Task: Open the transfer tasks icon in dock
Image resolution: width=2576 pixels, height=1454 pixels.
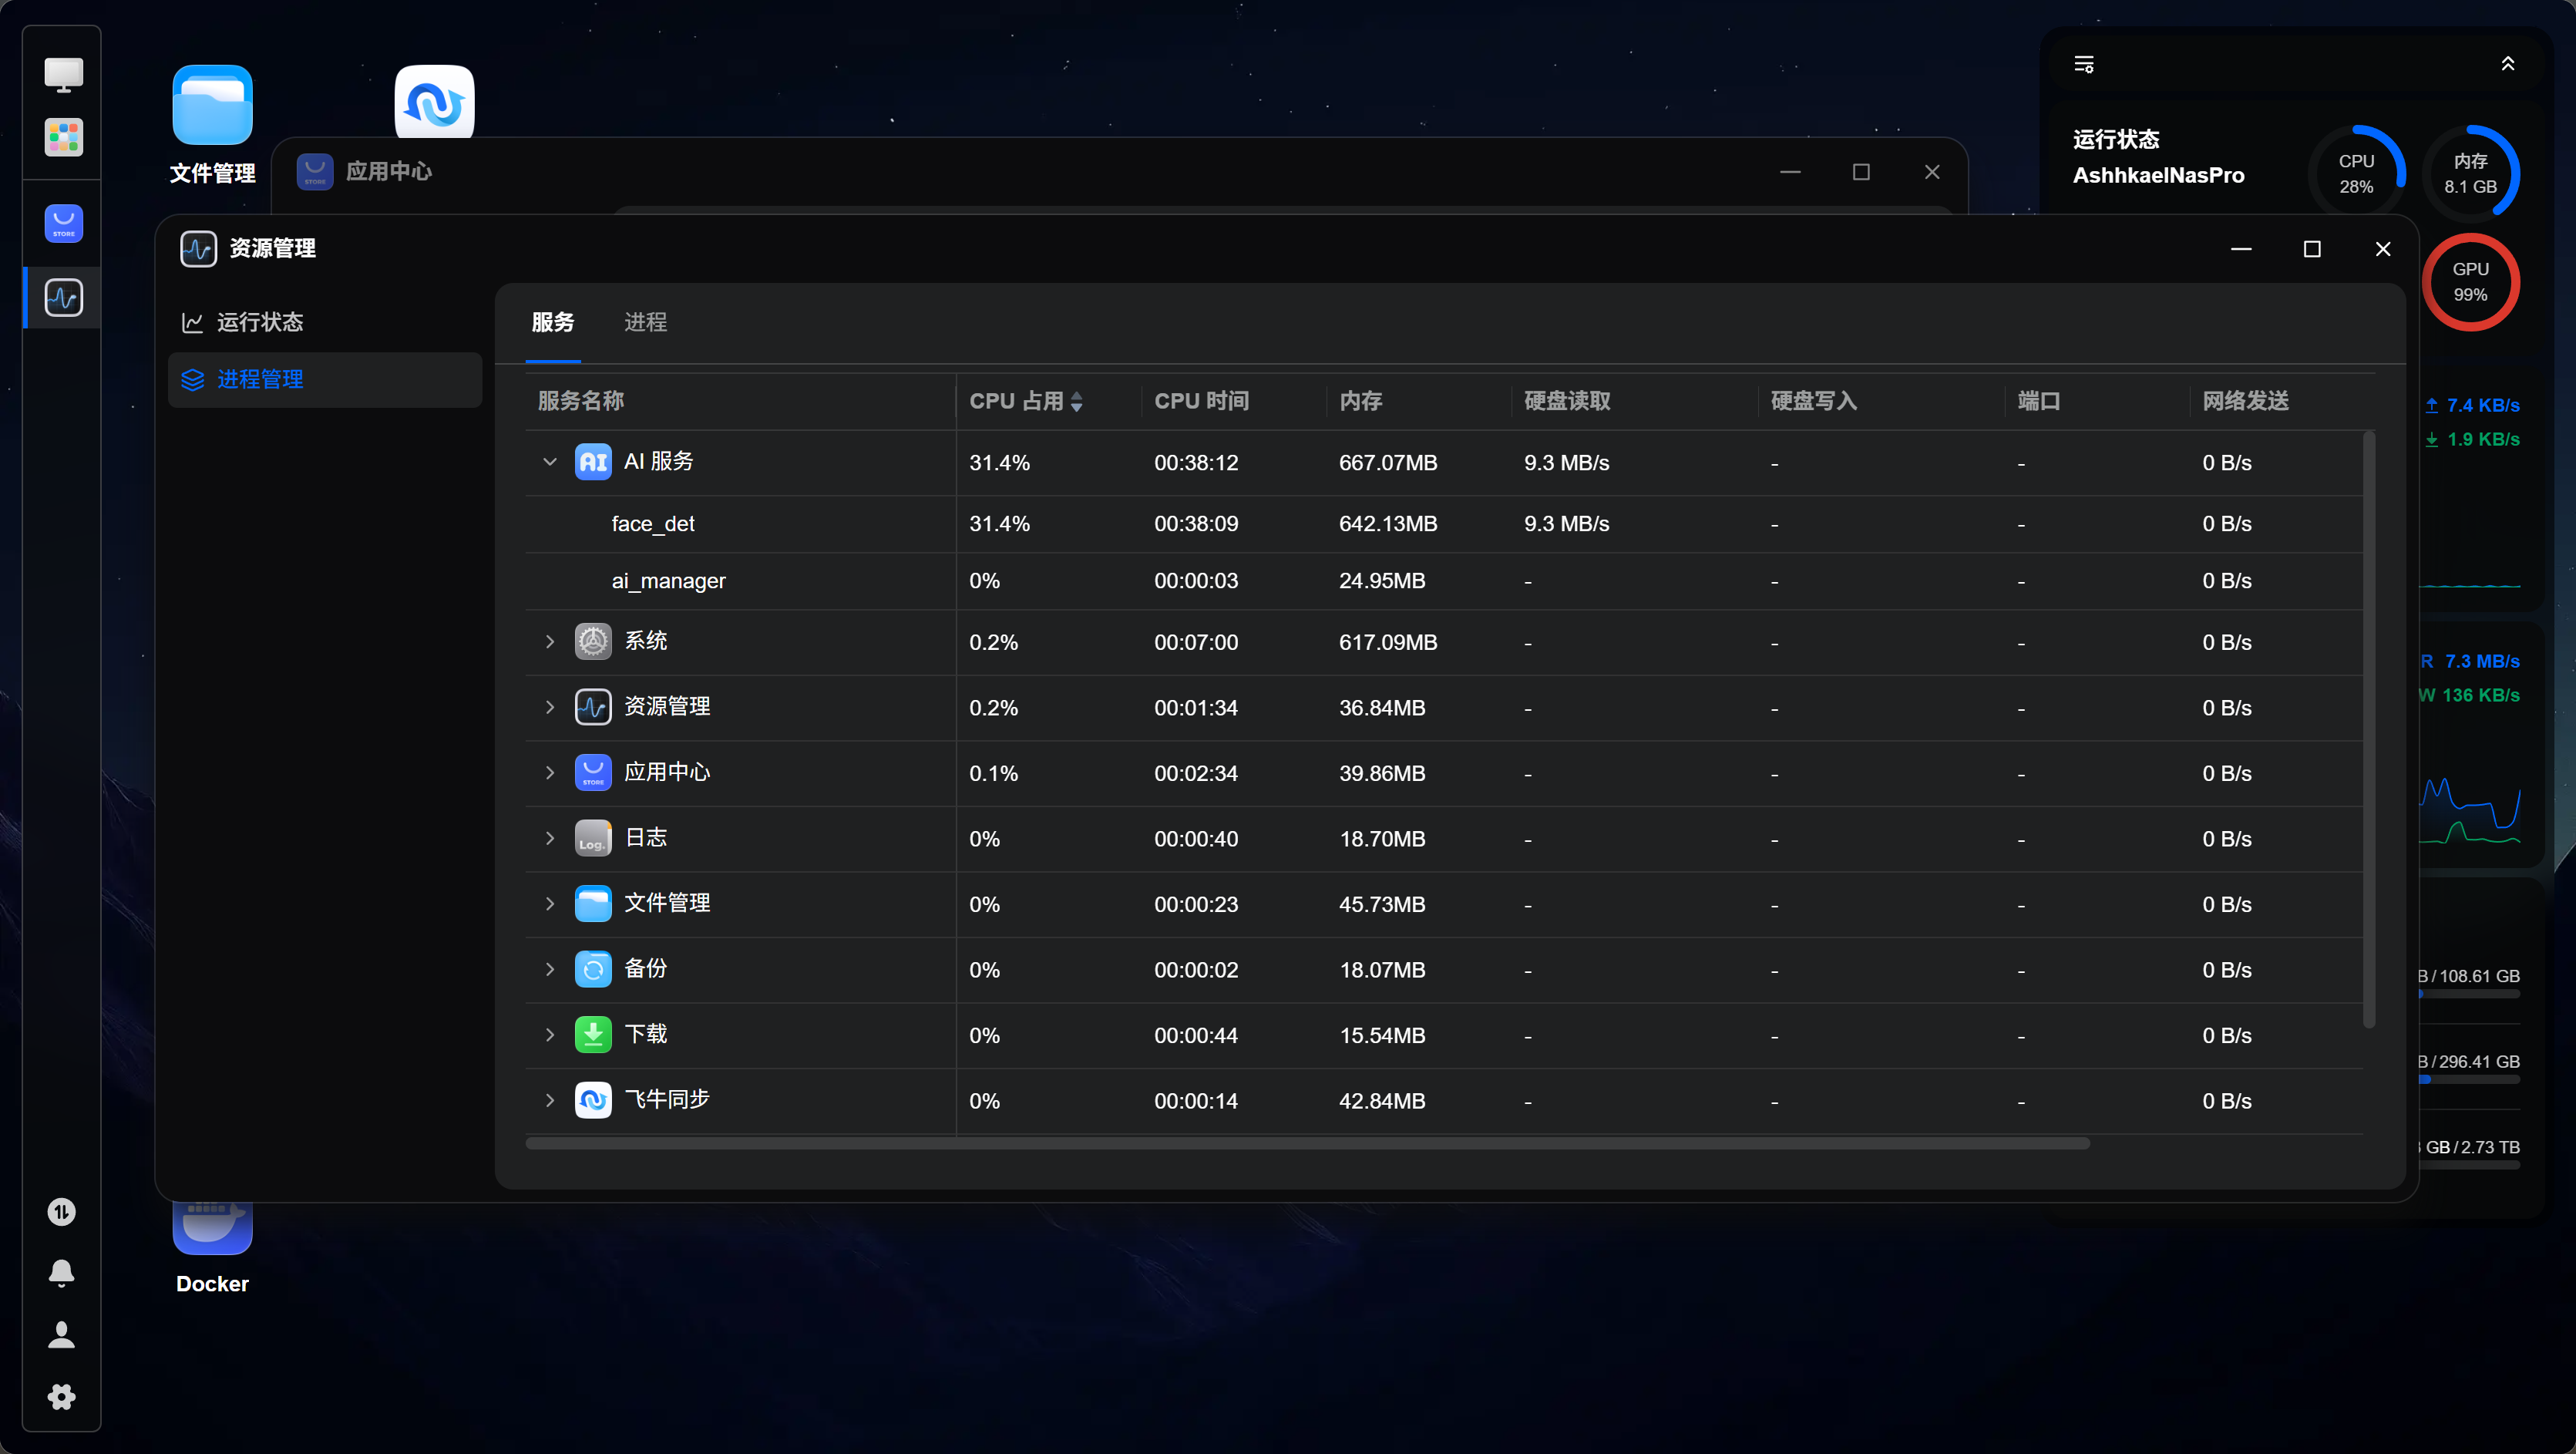Action: (62, 1211)
